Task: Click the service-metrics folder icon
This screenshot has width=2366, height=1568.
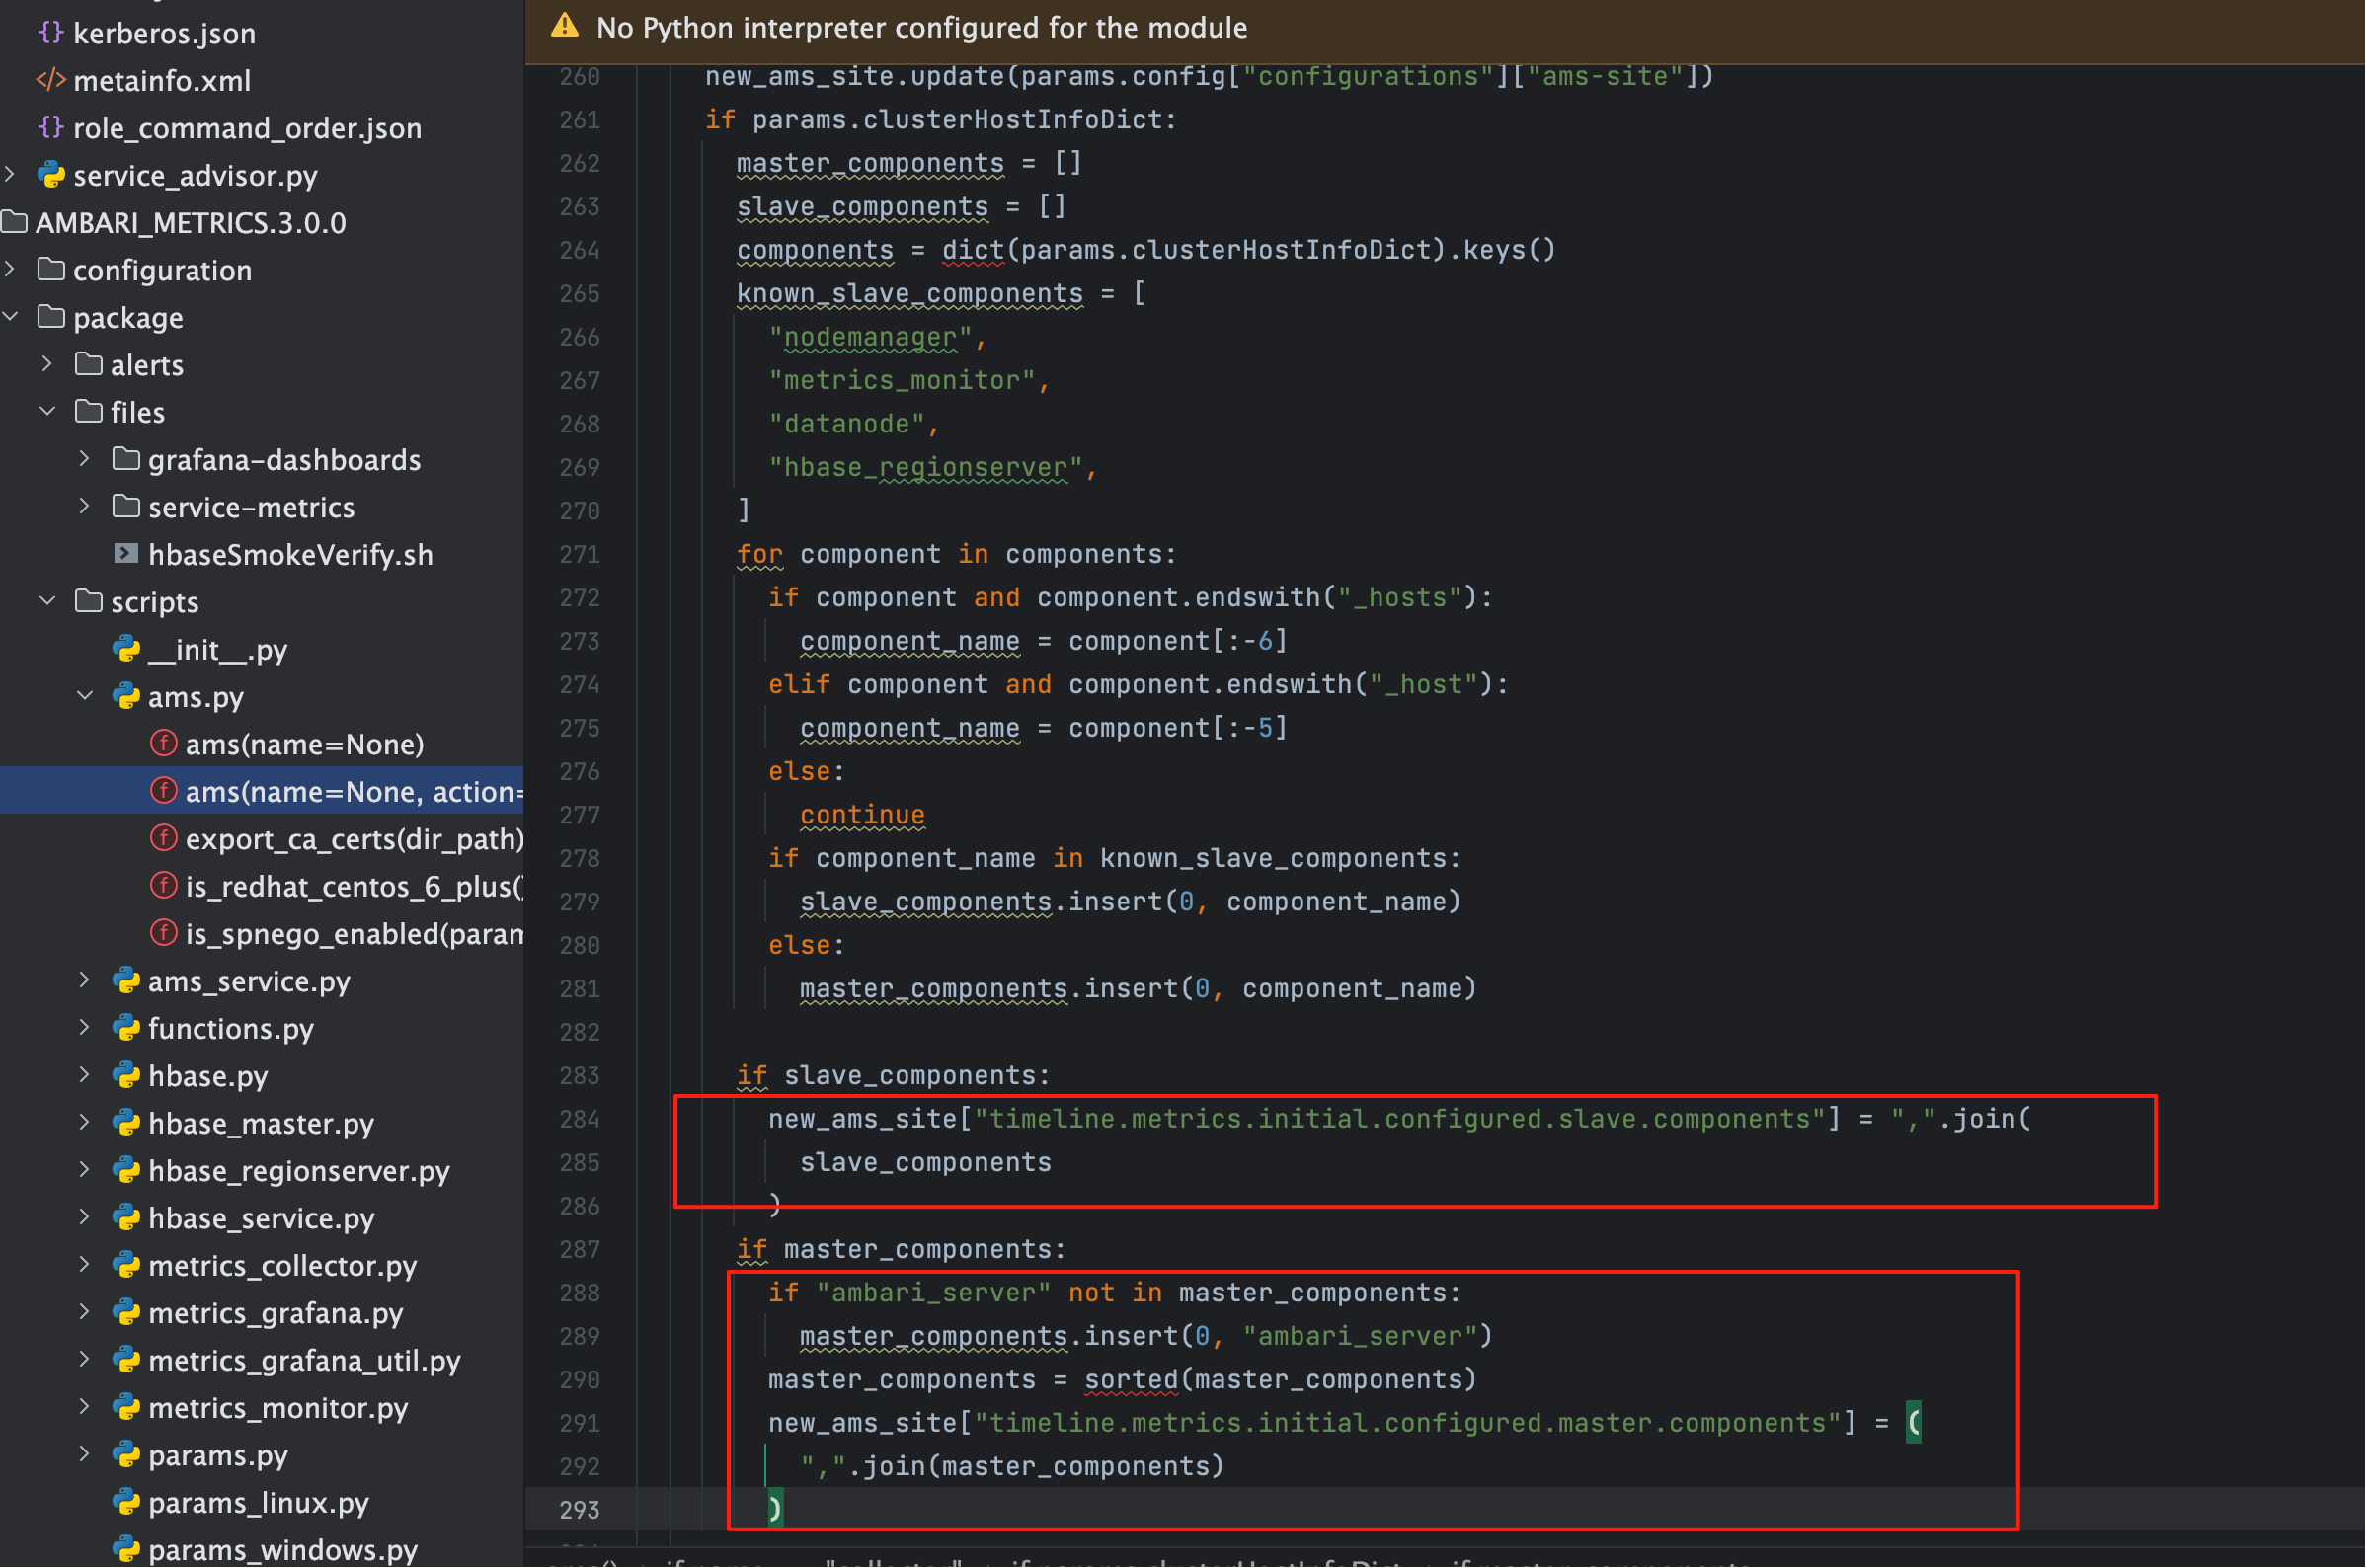Action: 126,507
